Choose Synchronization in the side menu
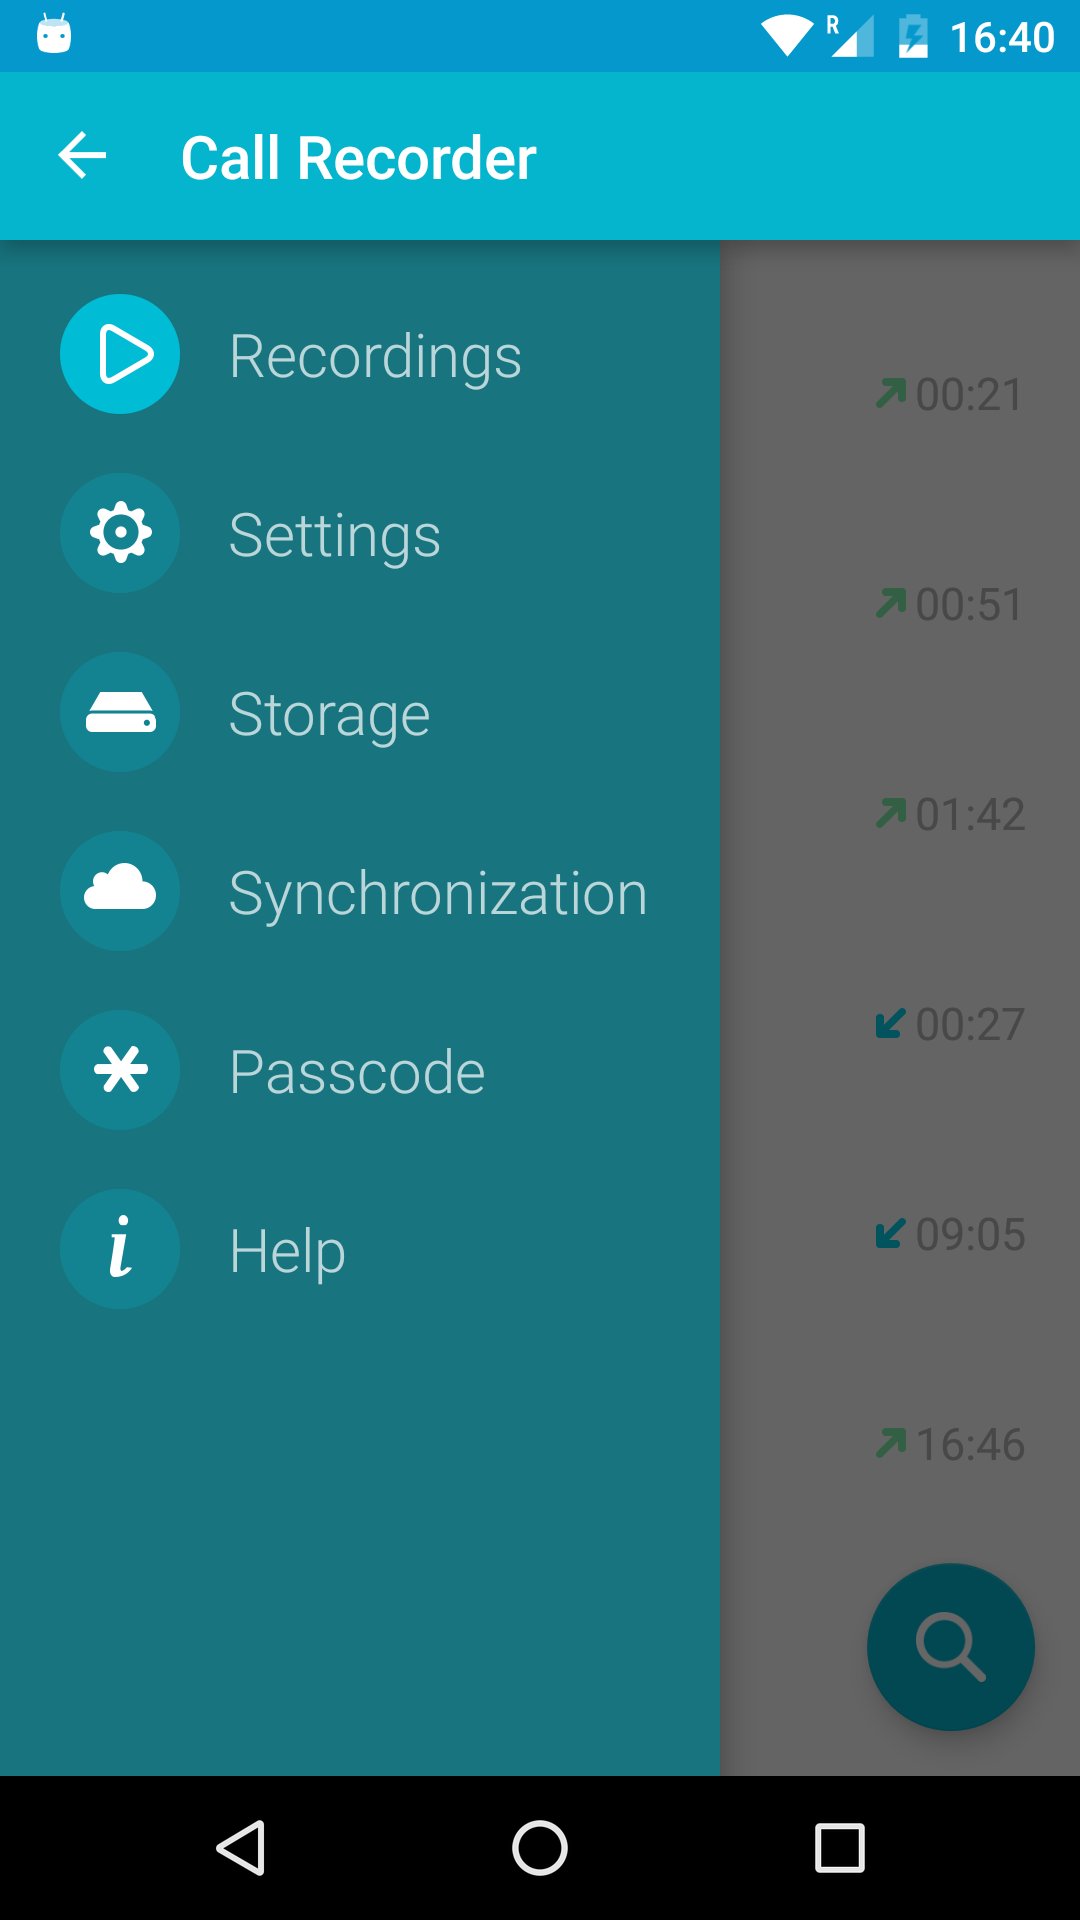This screenshot has width=1080, height=1920. click(438, 893)
